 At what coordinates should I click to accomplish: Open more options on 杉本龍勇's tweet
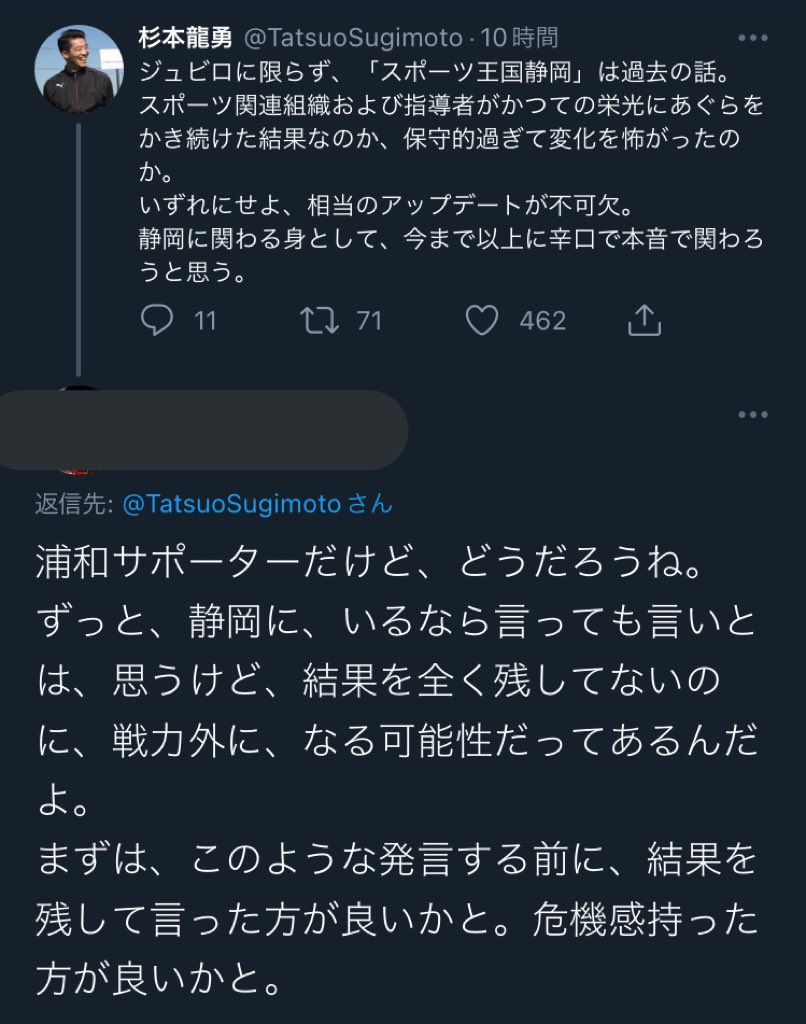tap(752, 38)
